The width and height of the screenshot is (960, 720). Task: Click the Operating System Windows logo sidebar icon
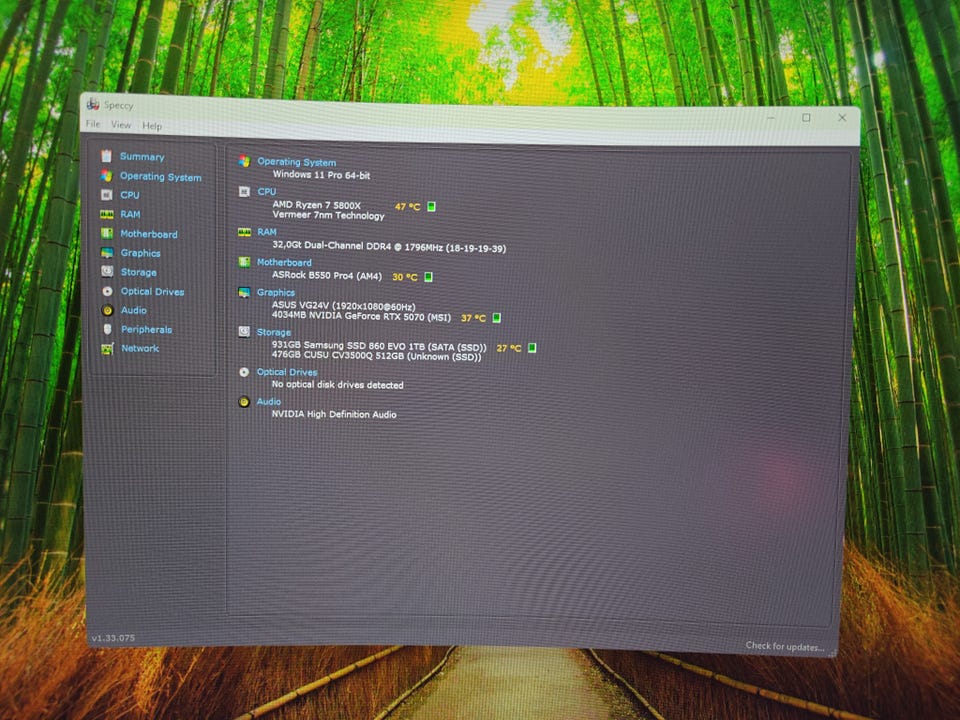(107, 176)
